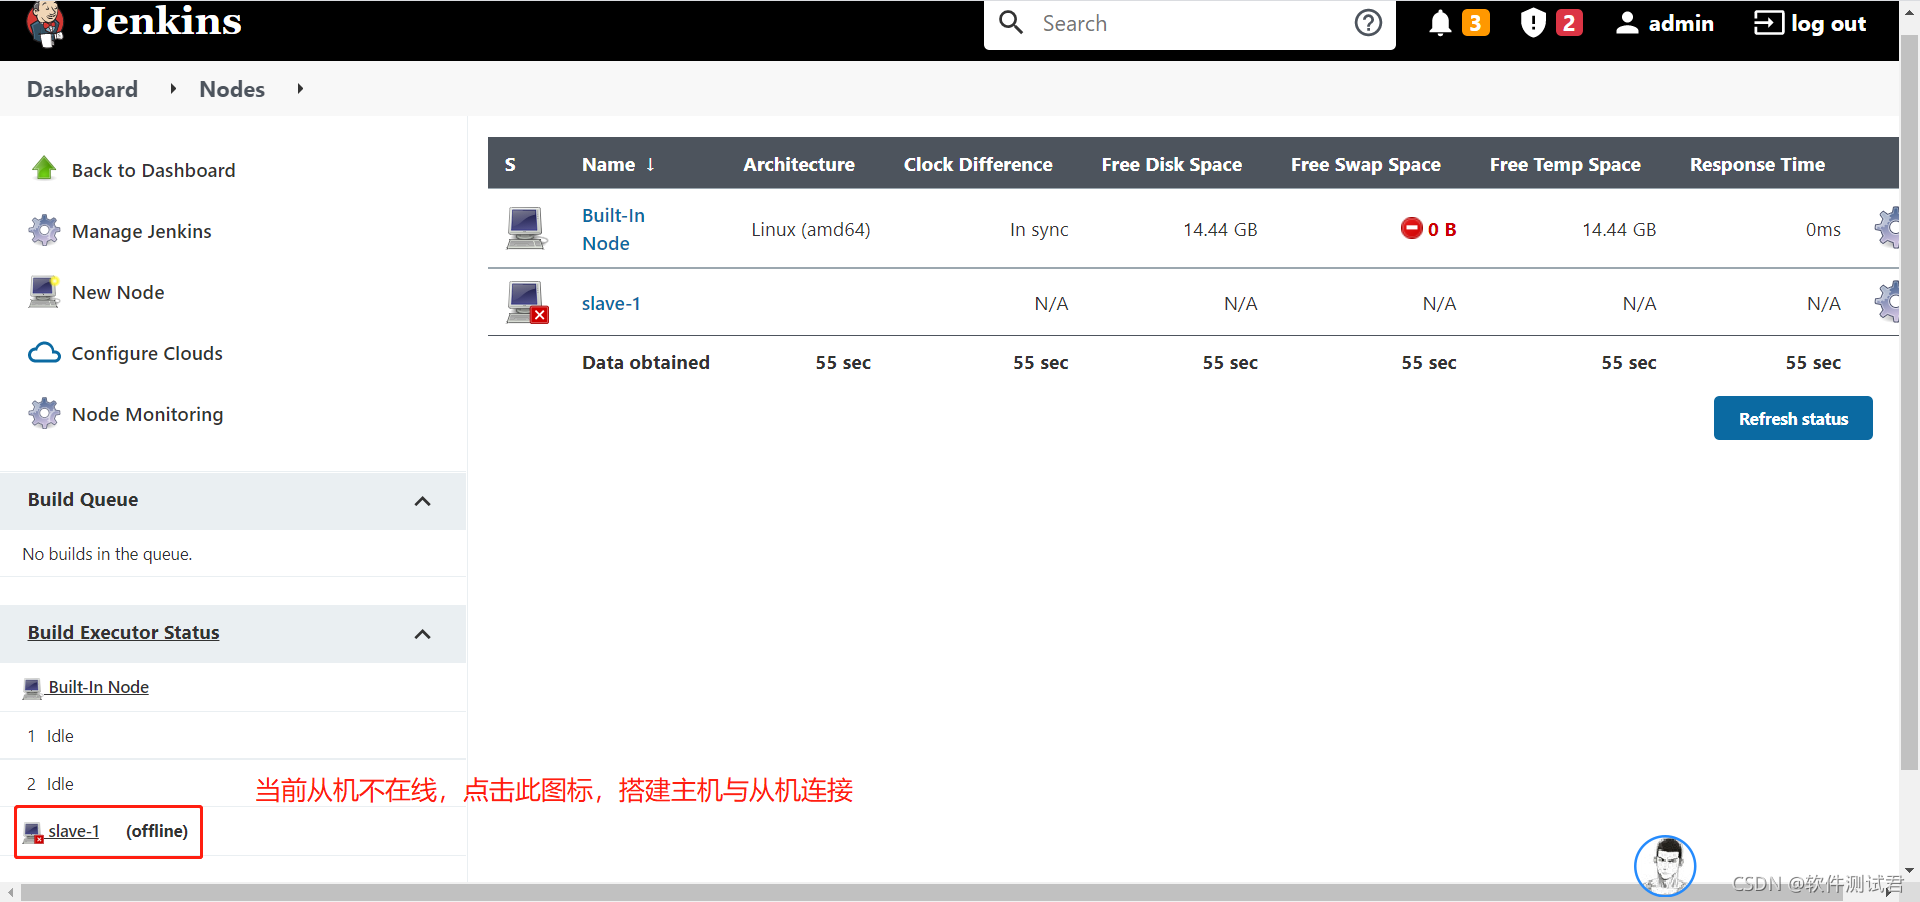Viewport: 1920px width, 902px height.
Task: Sort by Clock Difference column
Action: (978, 164)
